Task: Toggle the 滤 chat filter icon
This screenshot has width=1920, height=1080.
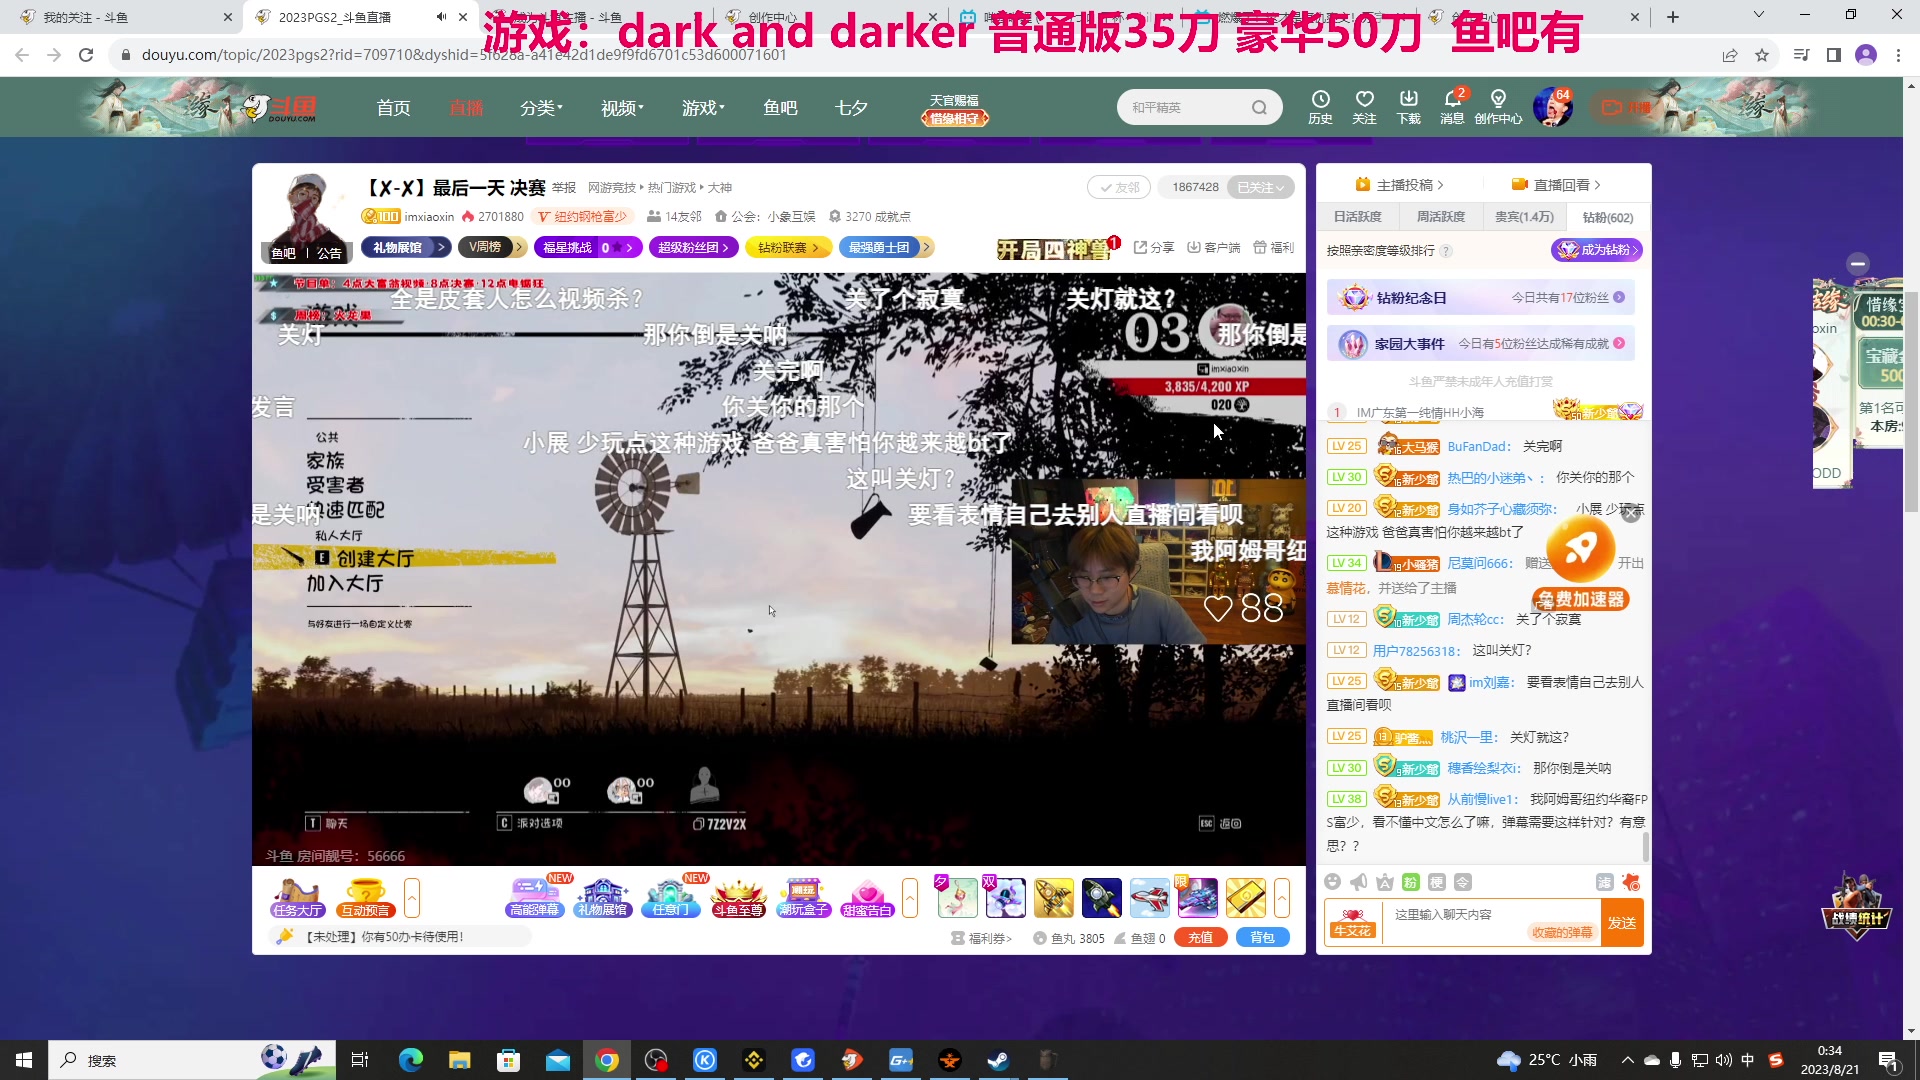Action: (1604, 881)
